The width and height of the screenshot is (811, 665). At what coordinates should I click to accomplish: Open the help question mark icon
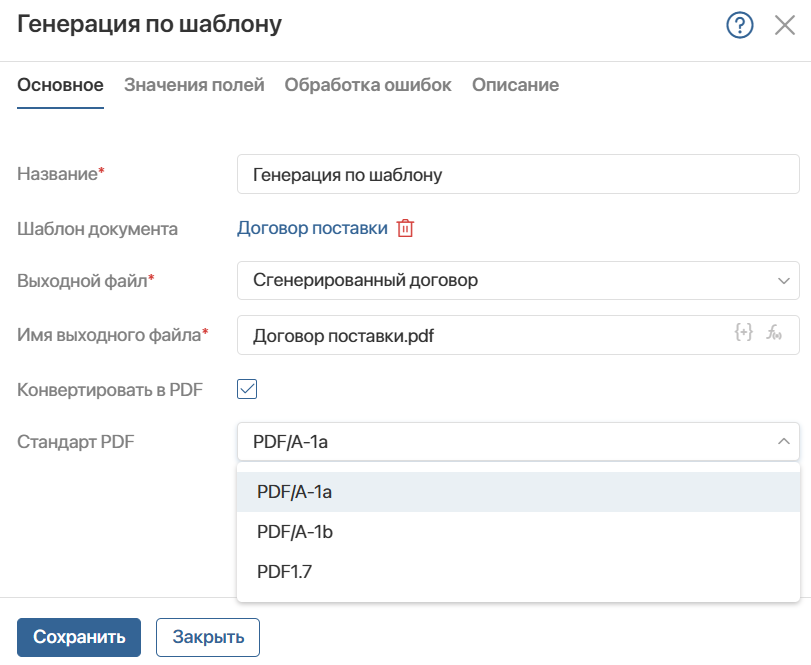740,25
